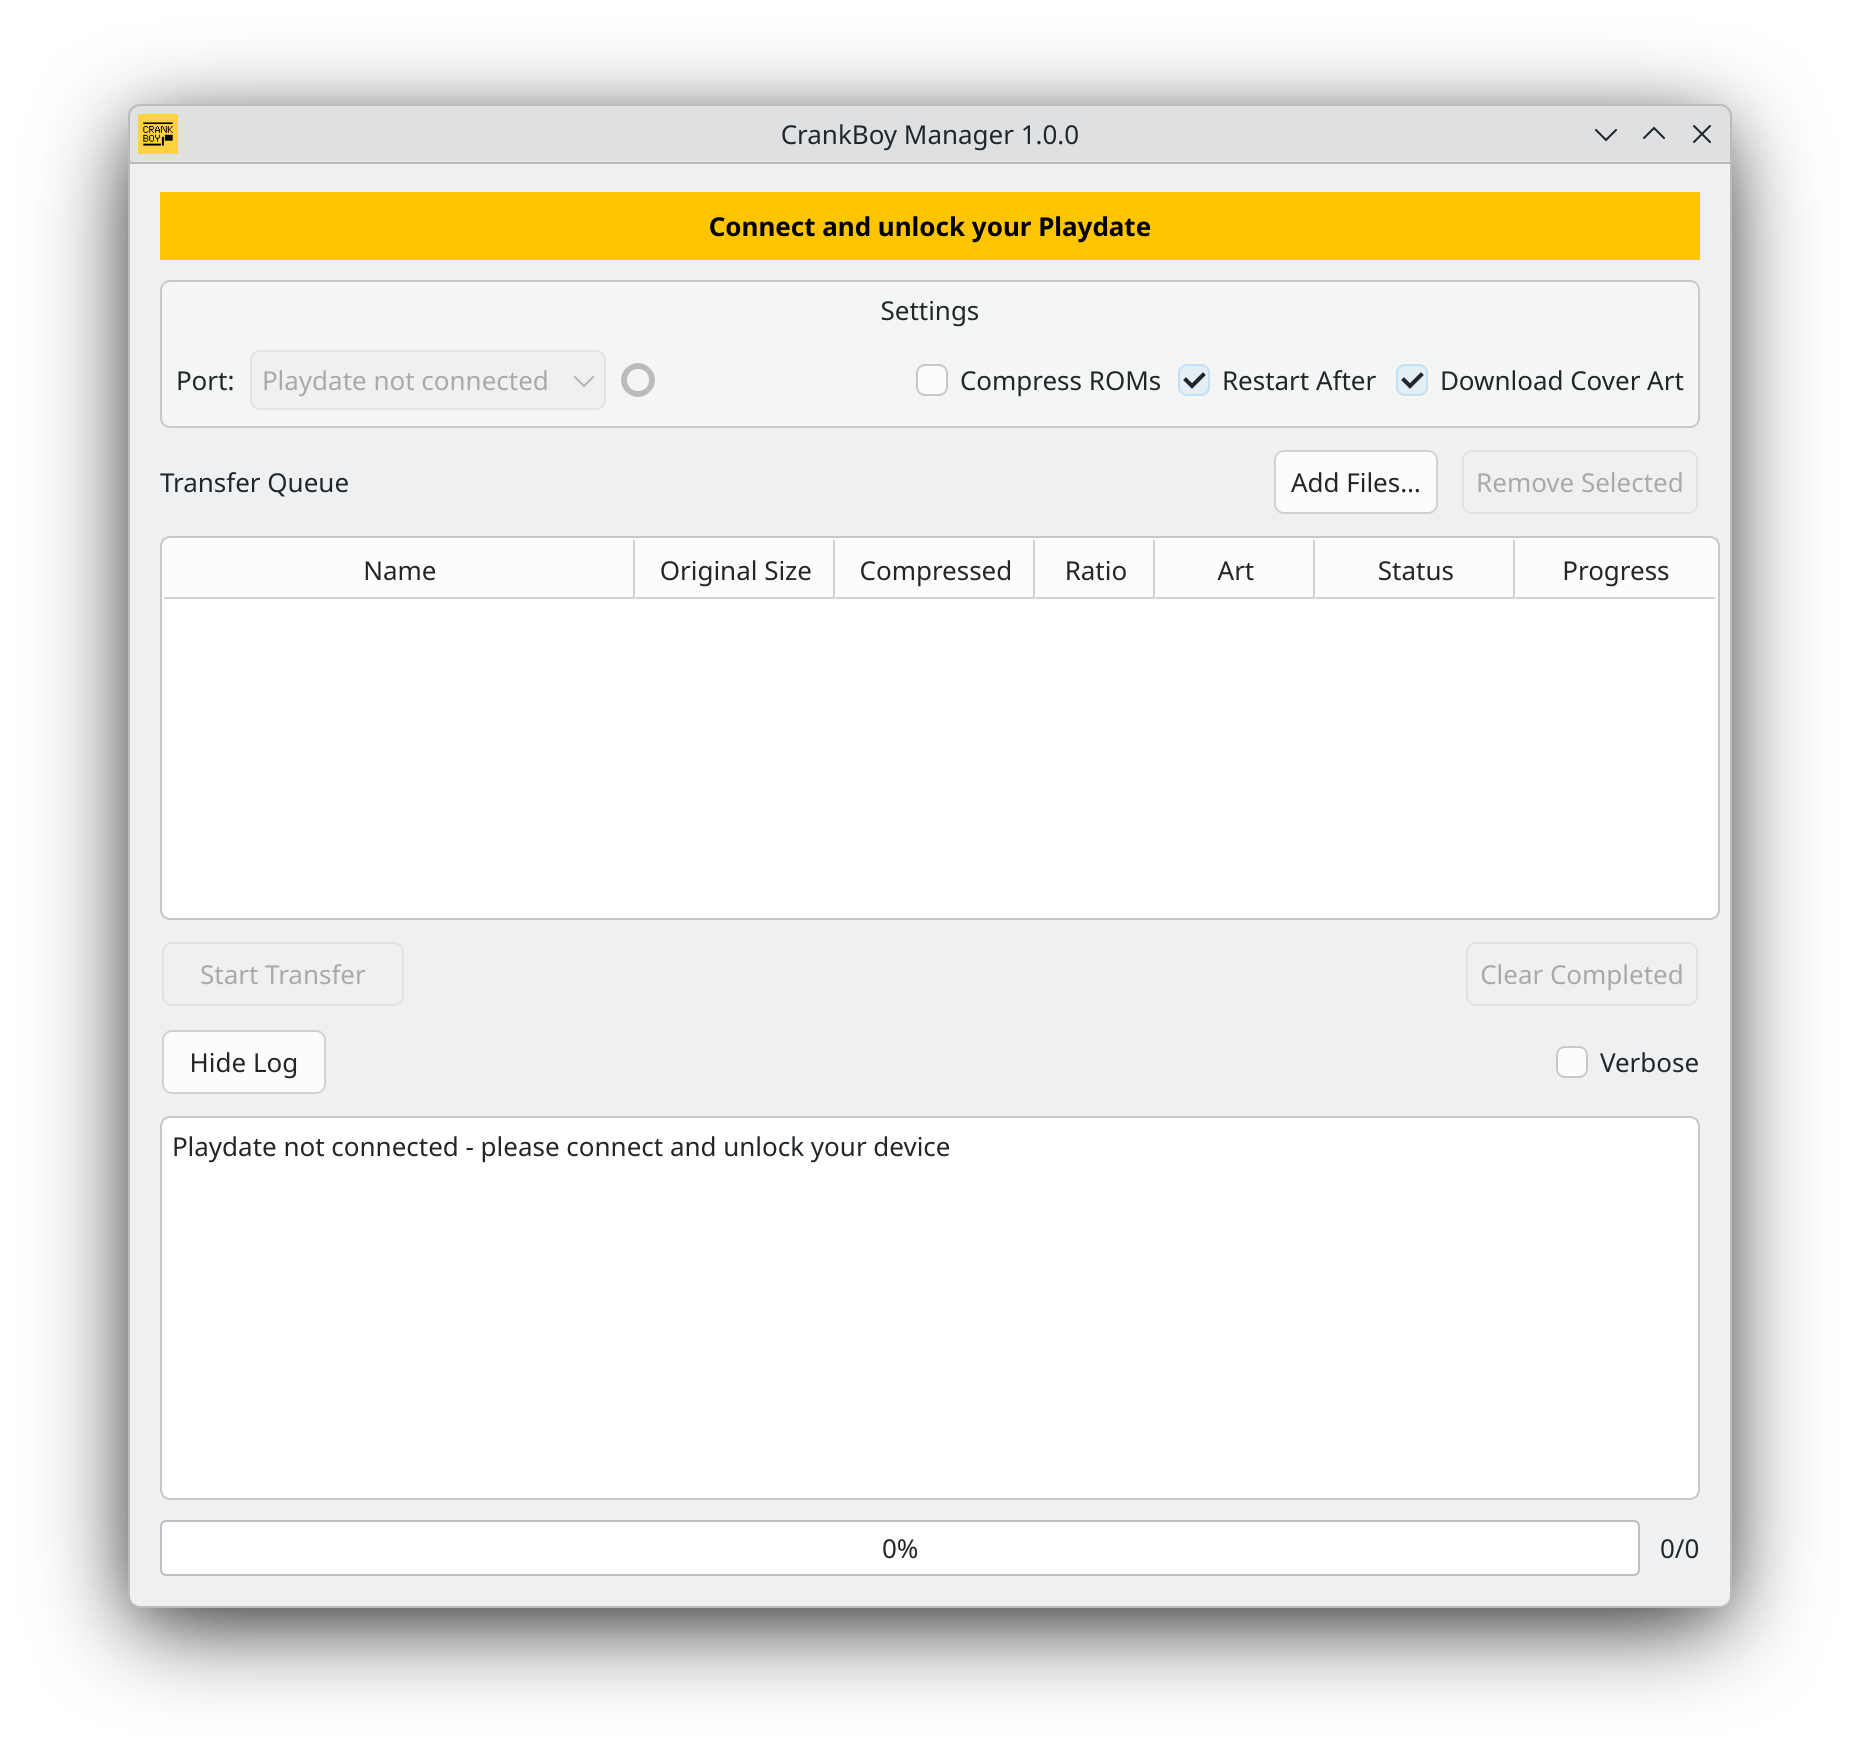
Task: Enable the Compress ROMs checkbox
Action: point(932,380)
